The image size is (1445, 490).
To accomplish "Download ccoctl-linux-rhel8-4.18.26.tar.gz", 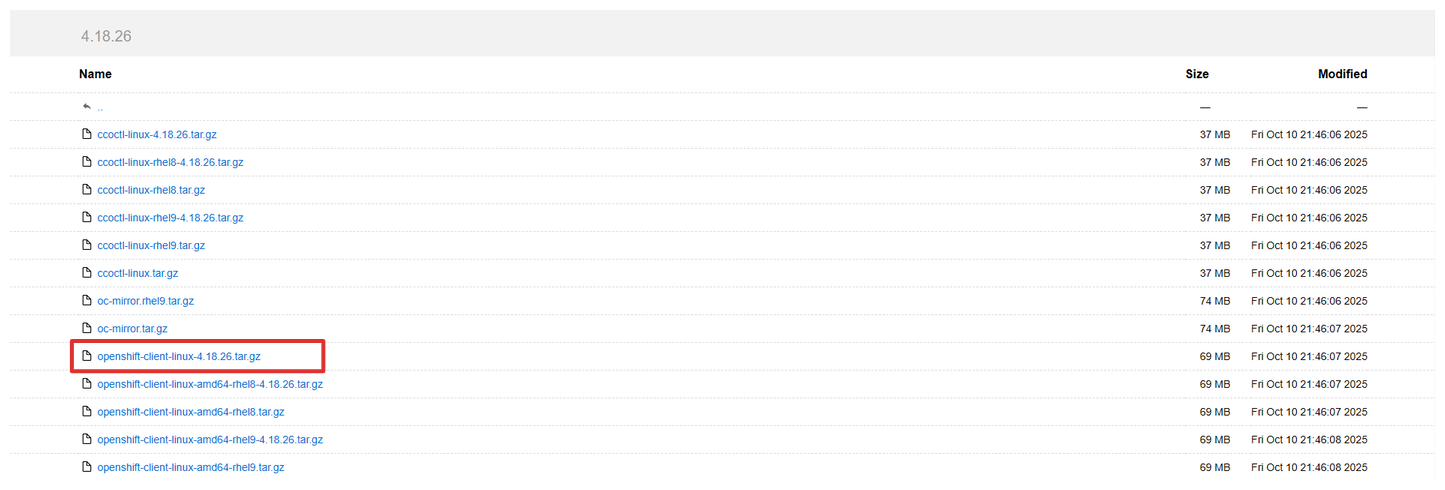I will [x=170, y=162].
